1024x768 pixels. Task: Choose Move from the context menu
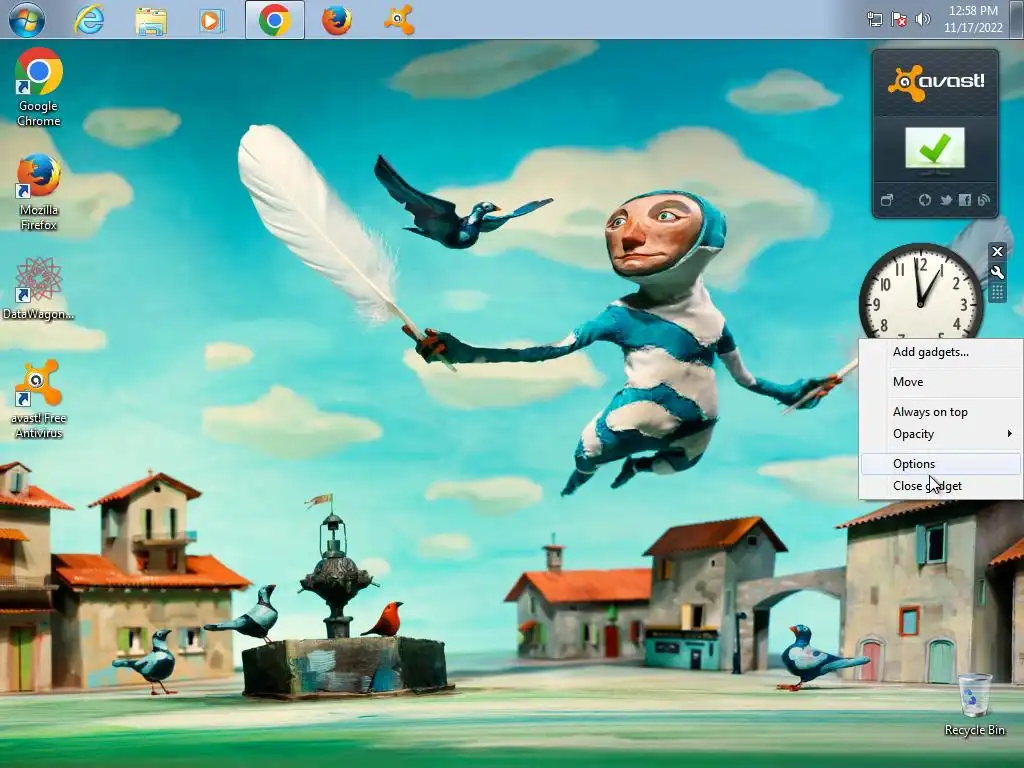[x=940, y=382]
